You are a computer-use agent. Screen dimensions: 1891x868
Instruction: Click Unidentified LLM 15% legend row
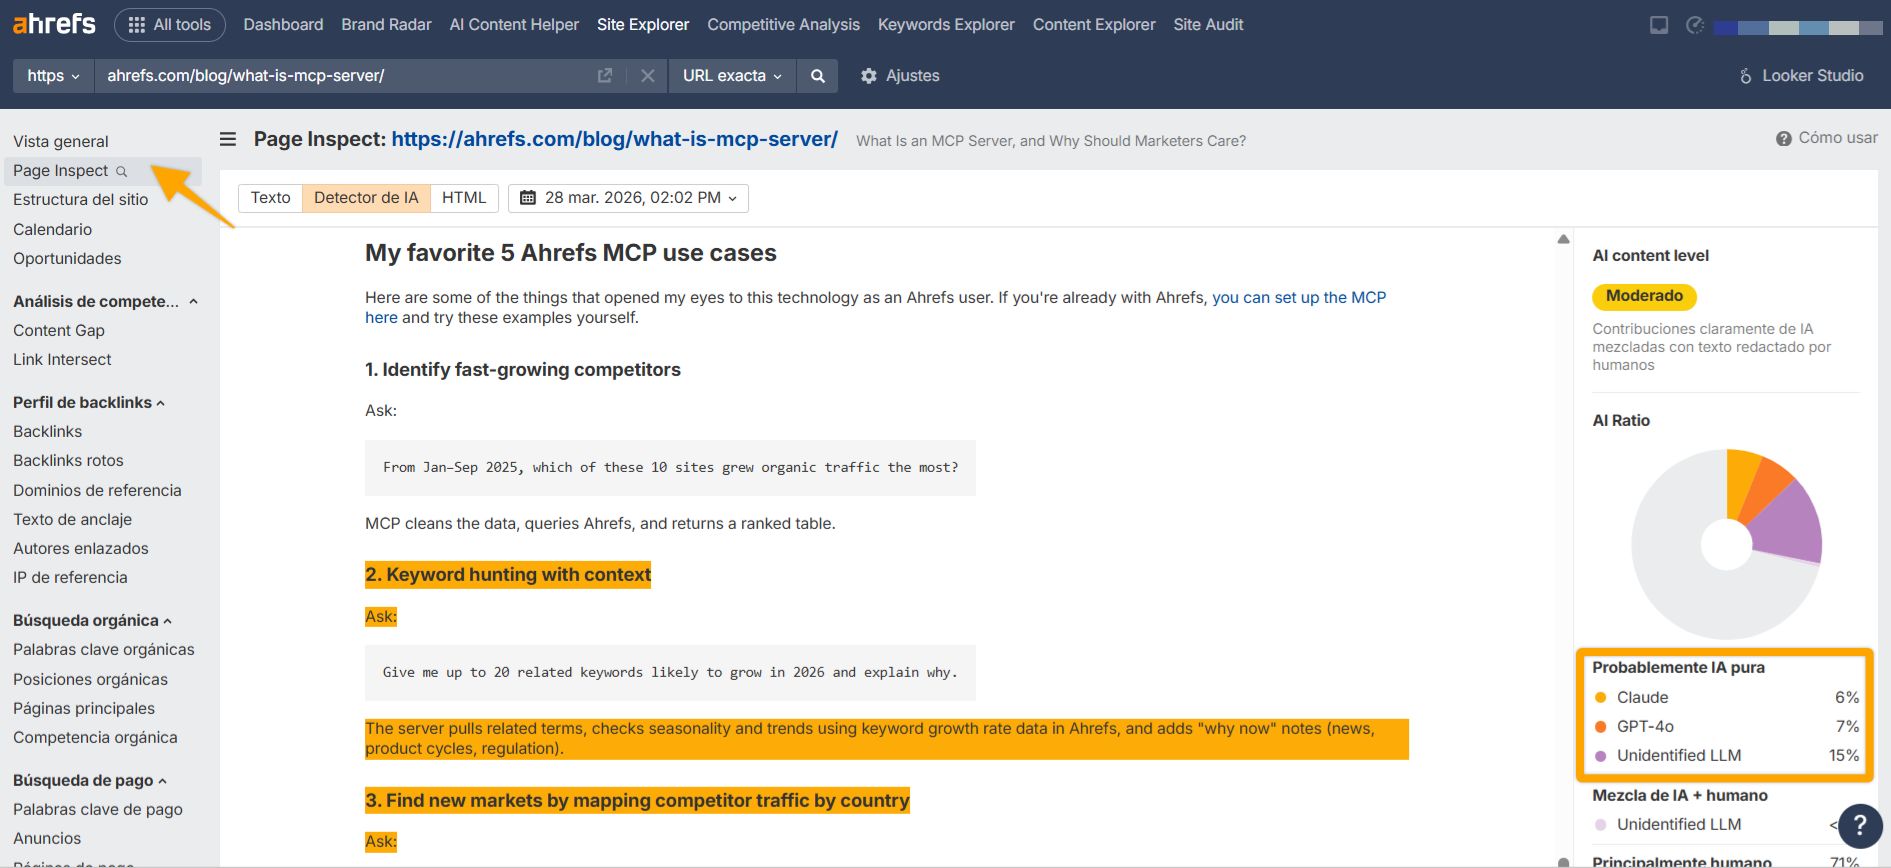[x=1726, y=756]
